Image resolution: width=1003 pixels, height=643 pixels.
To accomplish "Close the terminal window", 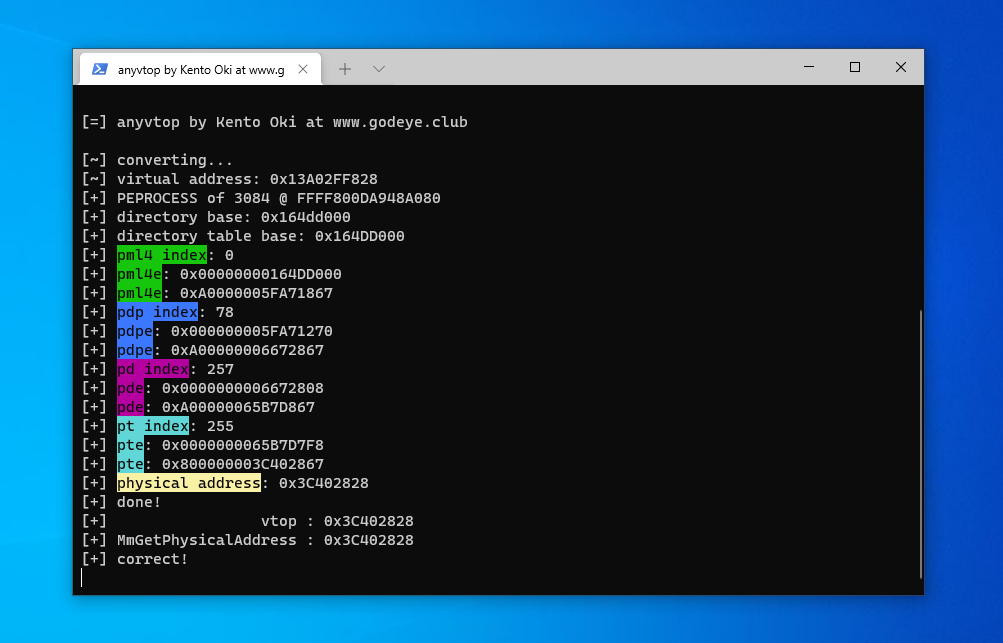I will pyautogui.click(x=901, y=67).
